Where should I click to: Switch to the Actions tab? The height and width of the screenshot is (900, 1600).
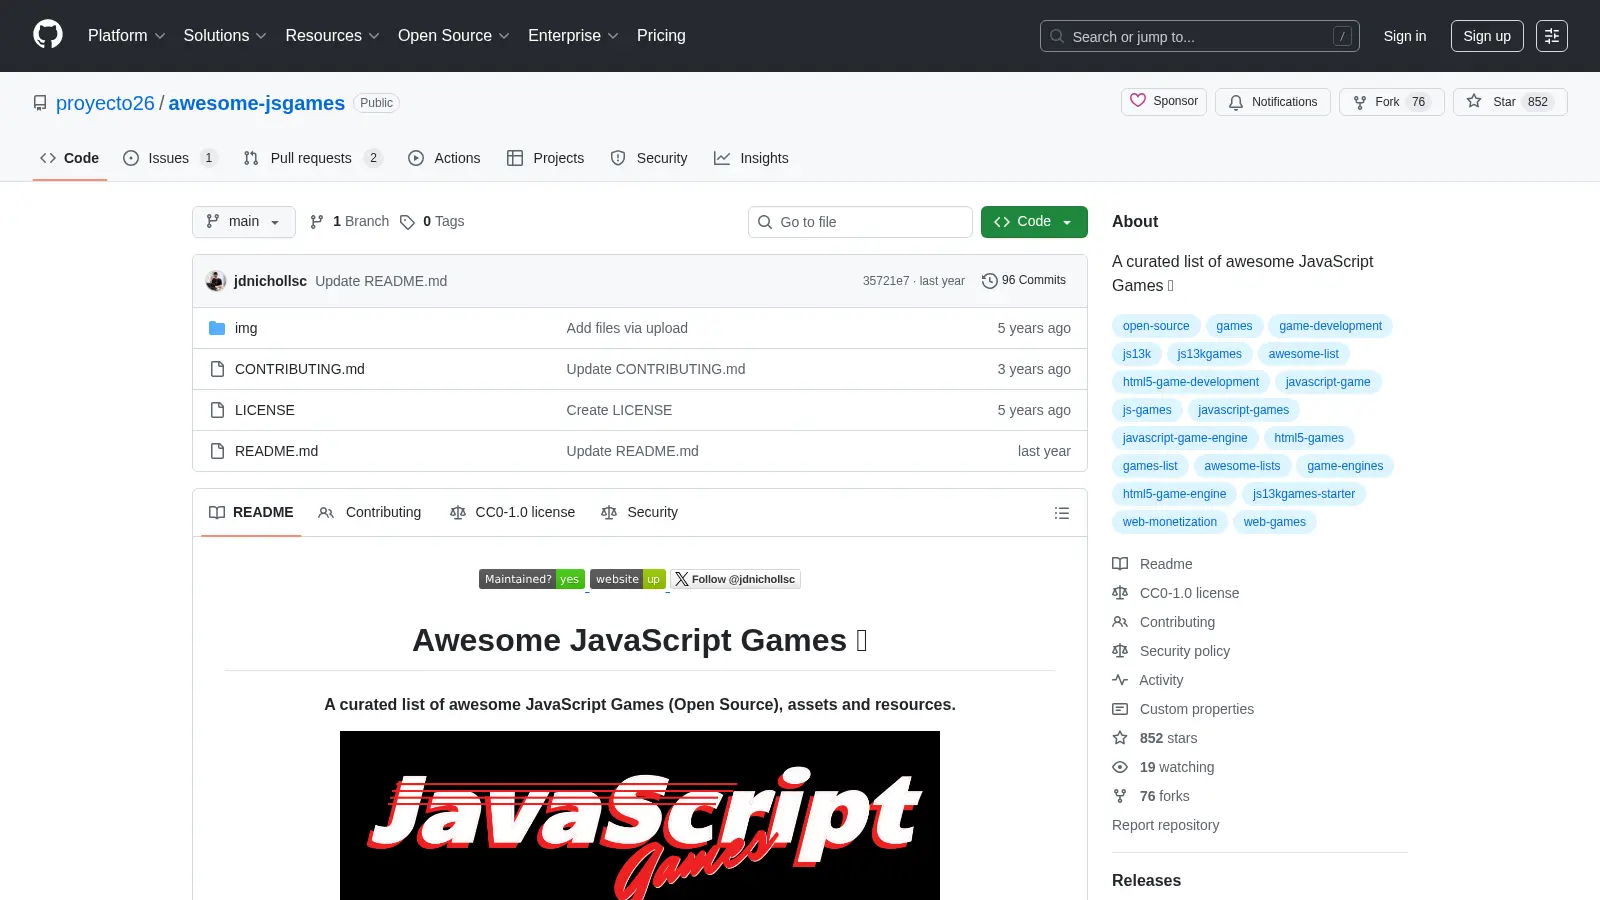[x=444, y=158]
